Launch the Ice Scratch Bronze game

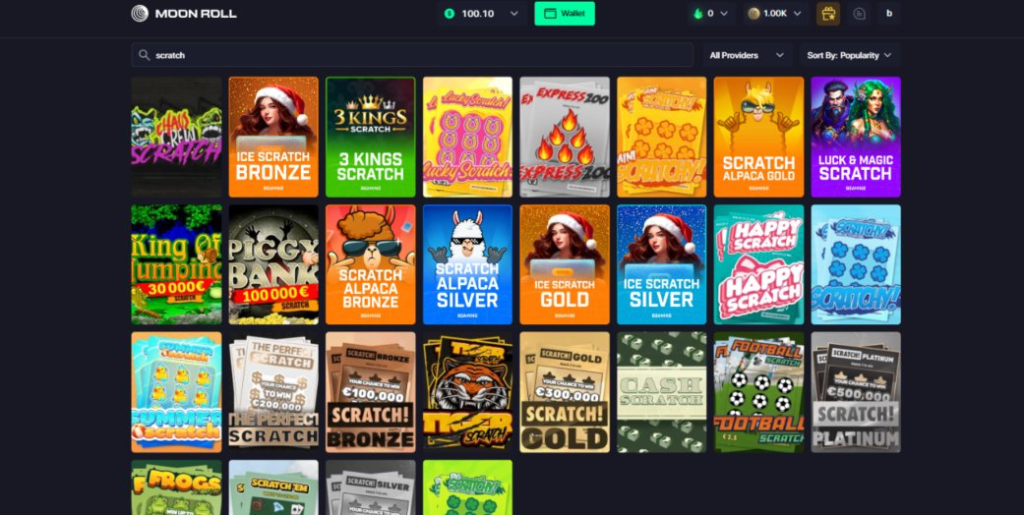(273, 137)
